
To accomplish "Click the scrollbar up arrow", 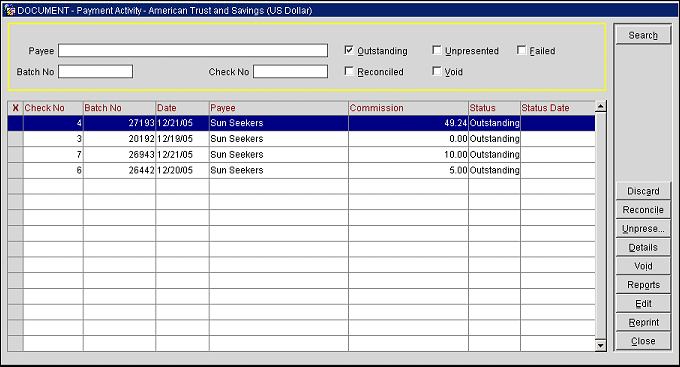I will click(x=601, y=106).
